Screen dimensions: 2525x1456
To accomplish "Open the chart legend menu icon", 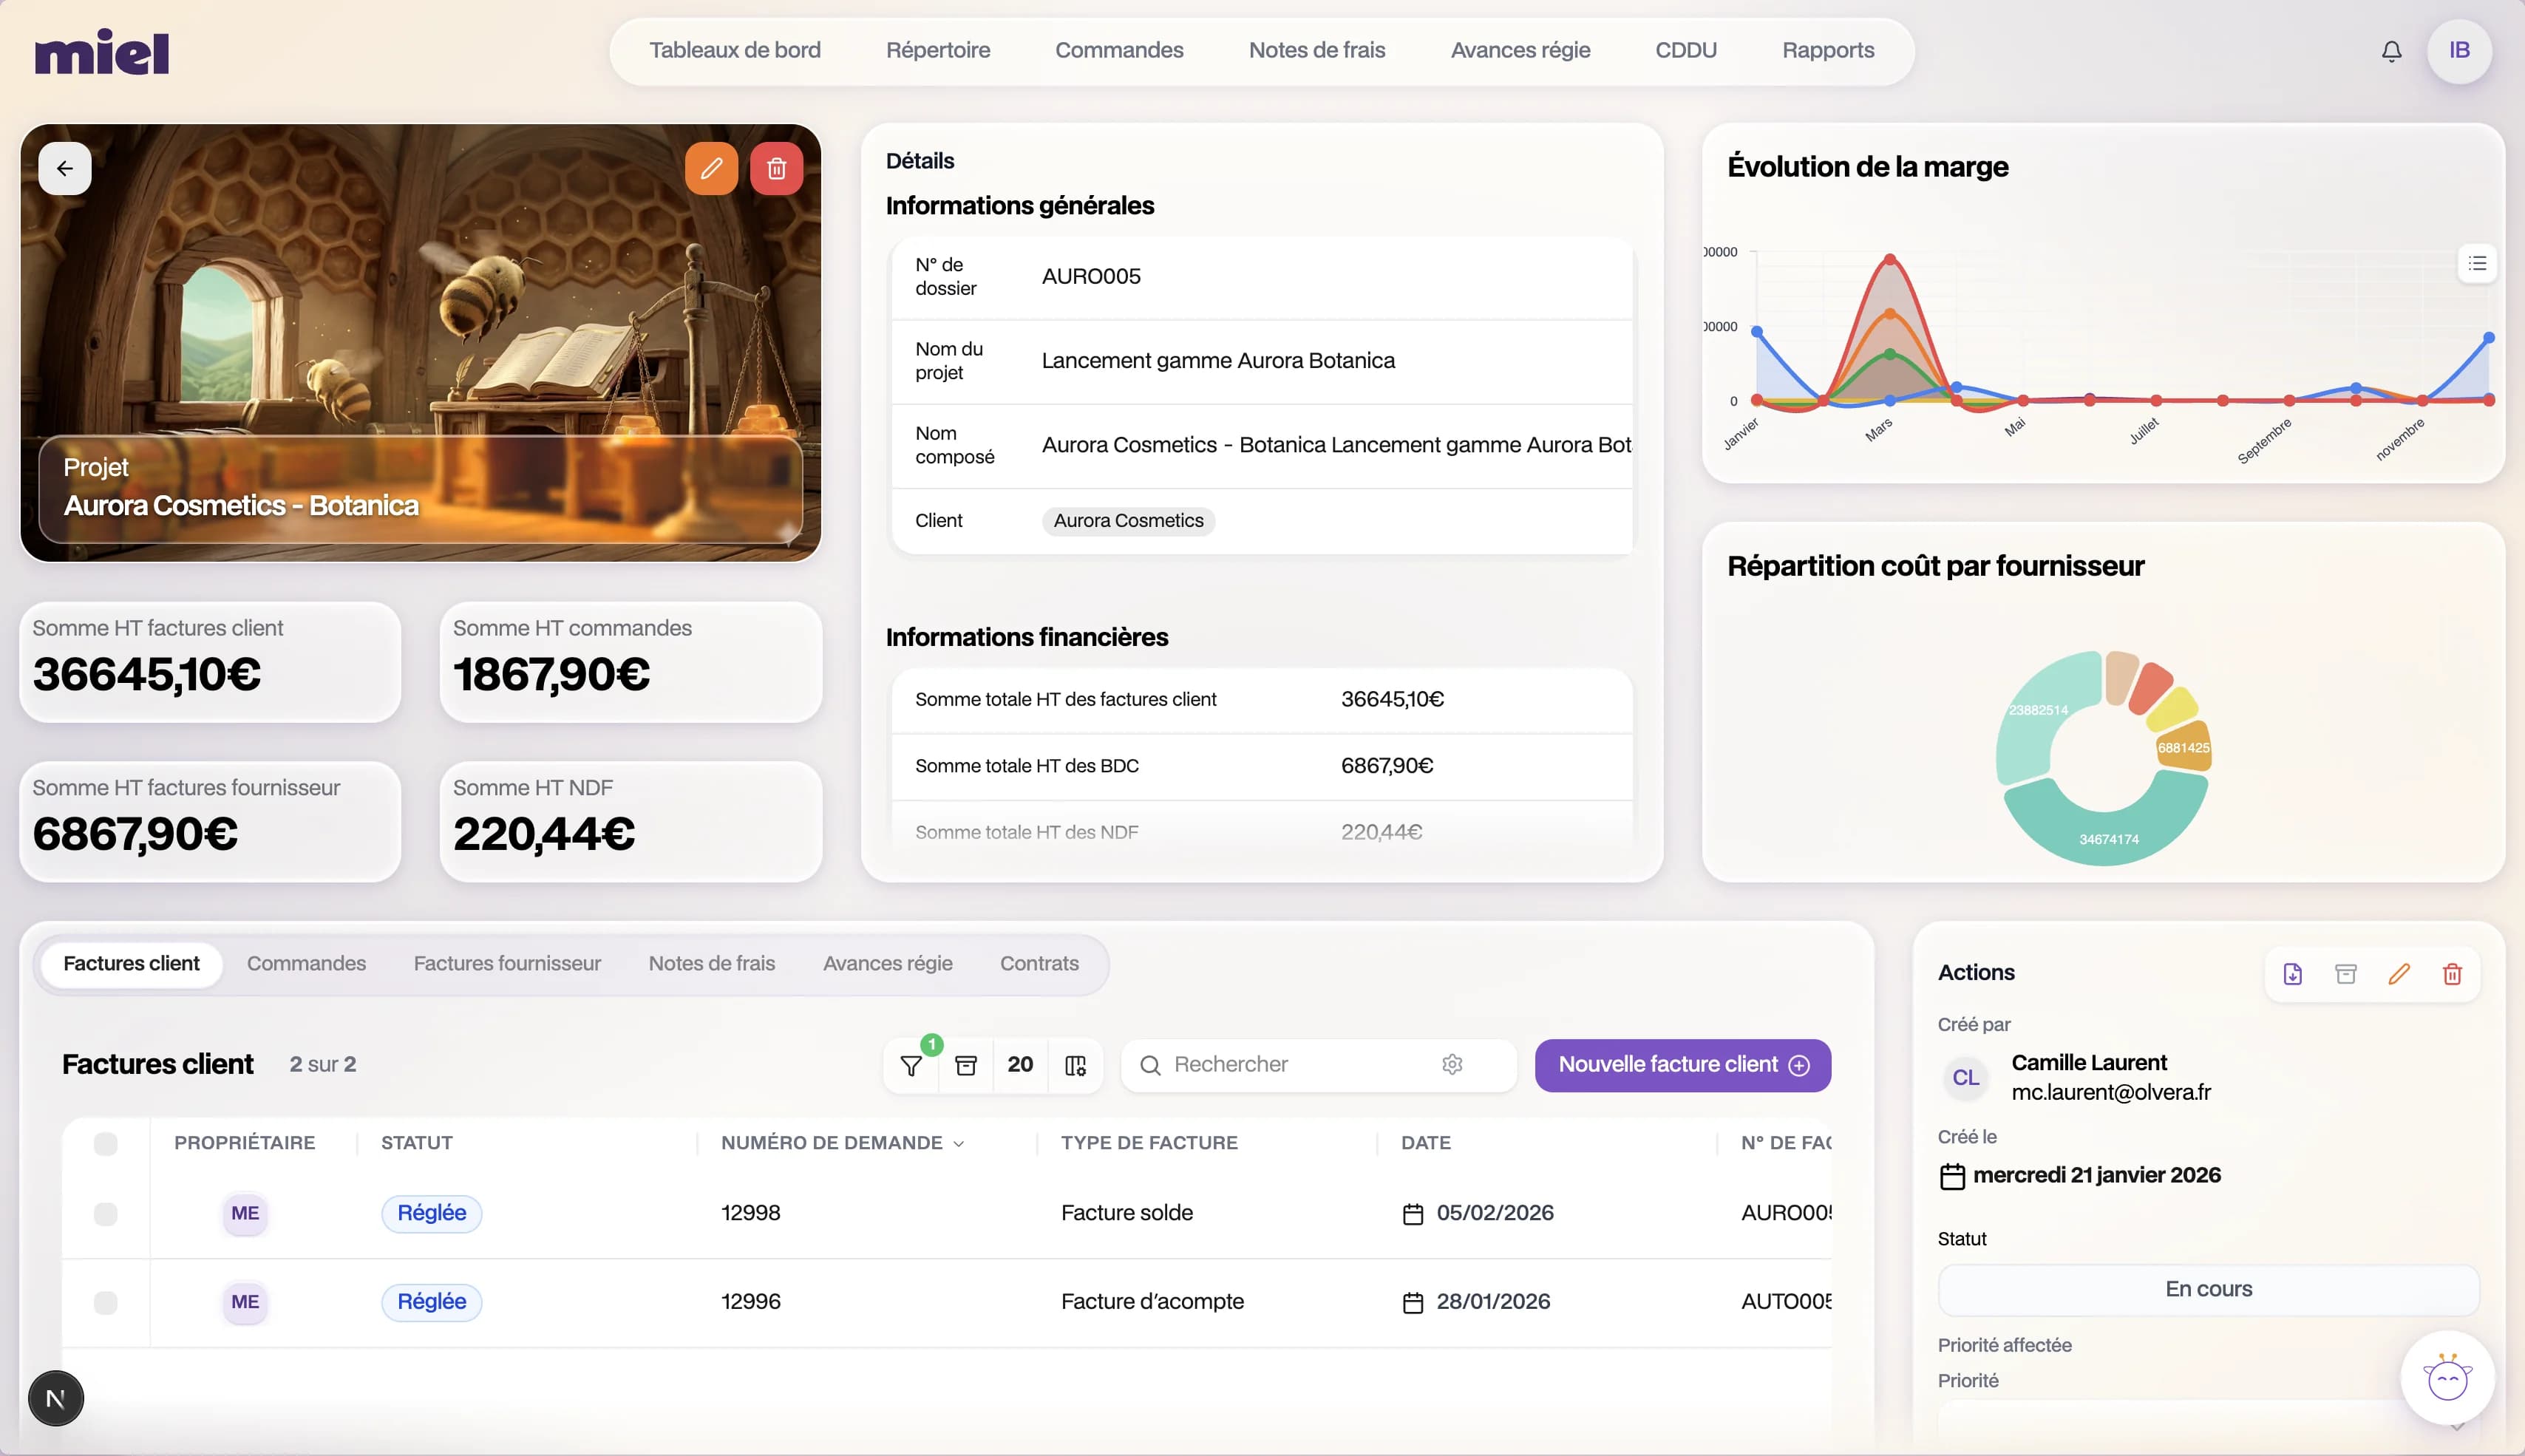I will (2476, 263).
